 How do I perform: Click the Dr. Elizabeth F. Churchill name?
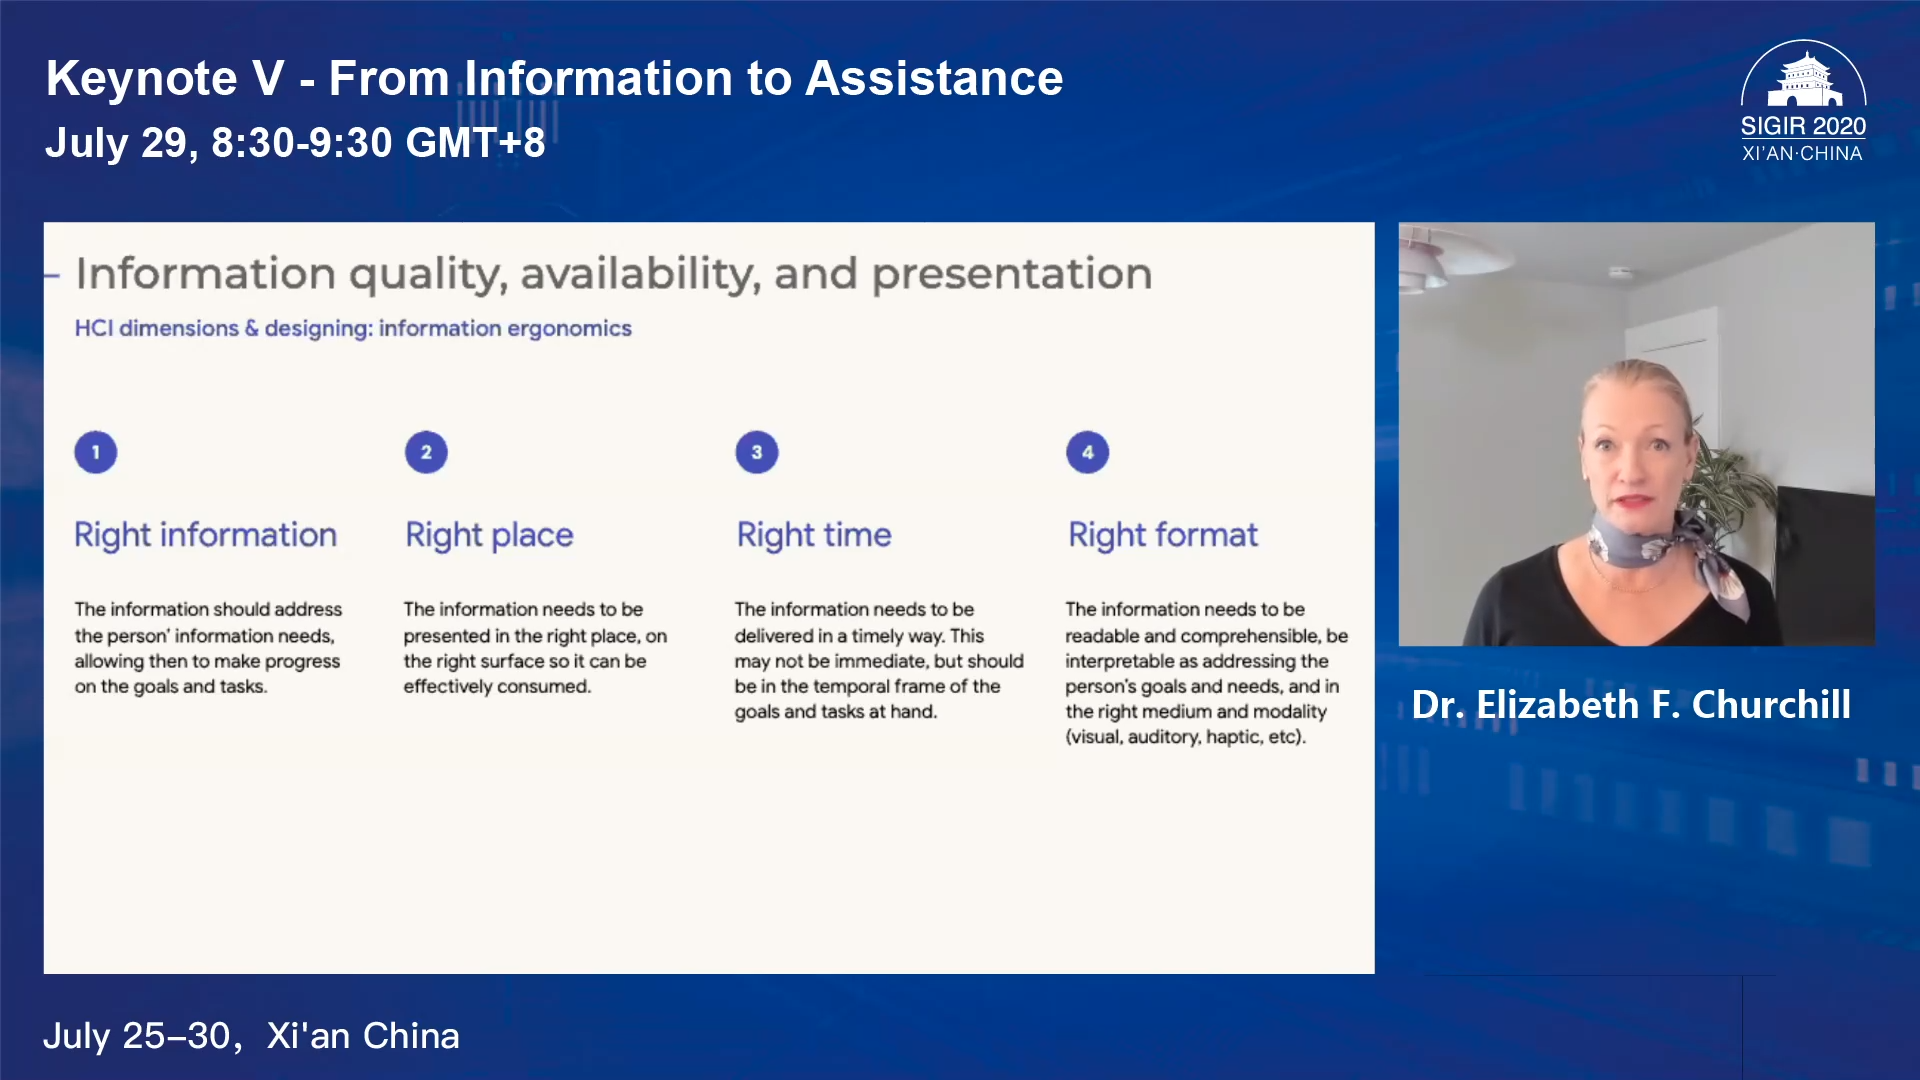pyautogui.click(x=1630, y=704)
